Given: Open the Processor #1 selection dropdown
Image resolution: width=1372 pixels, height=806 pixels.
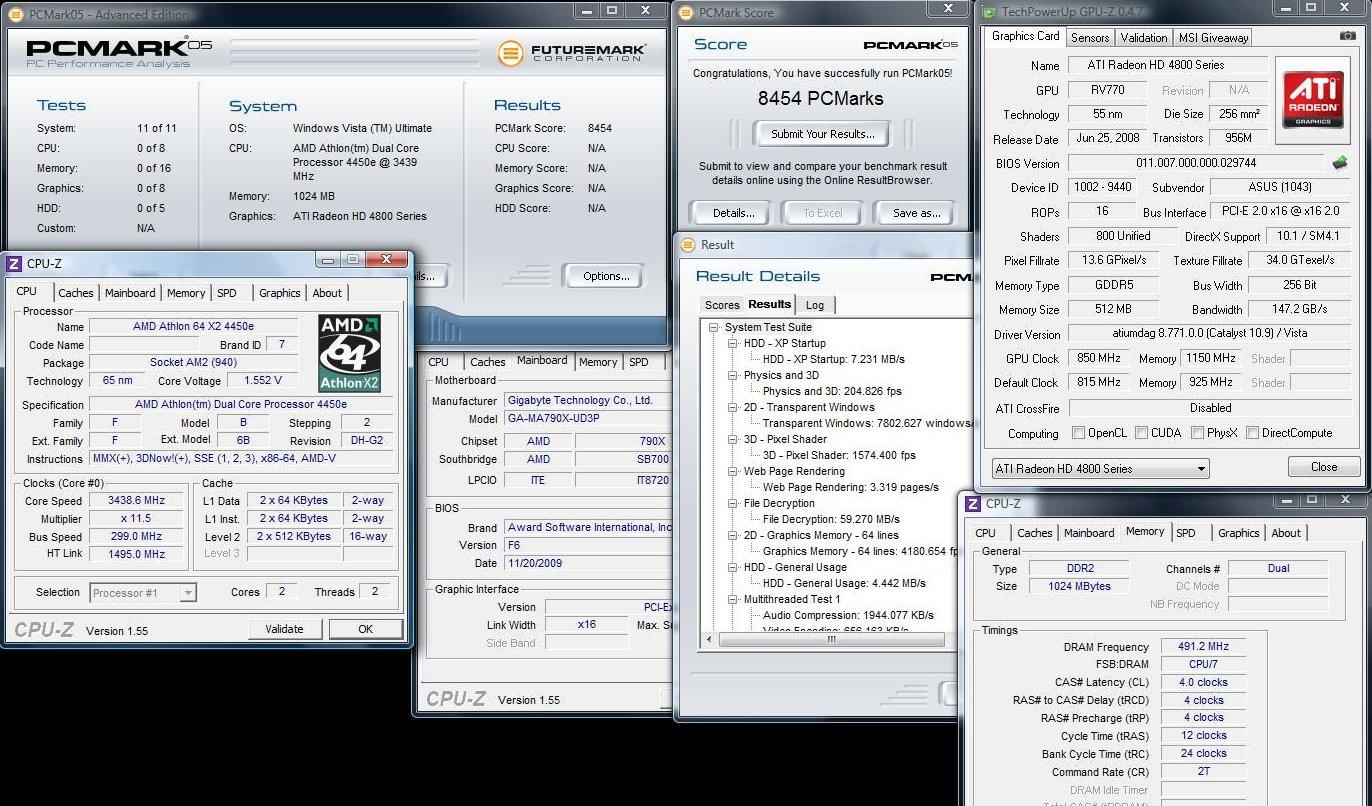Looking at the screenshot, I should 143,593.
